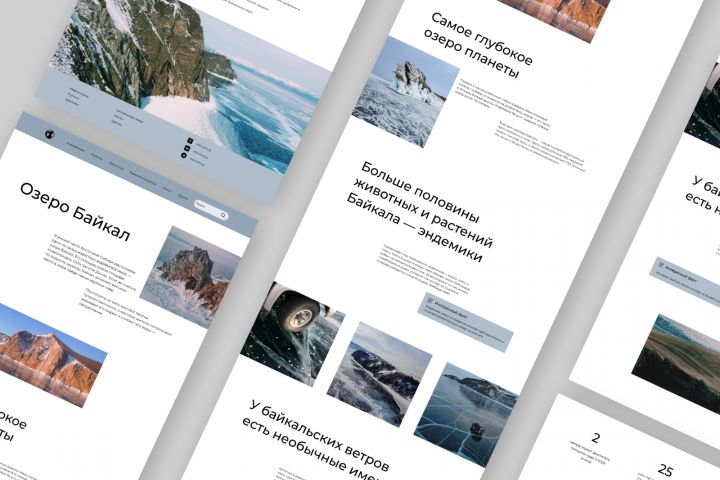The height and width of the screenshot is (480, 720).
Task: Open the Instagram social icon in the footer
Action: pyautogui.click(x=190, y=141)
